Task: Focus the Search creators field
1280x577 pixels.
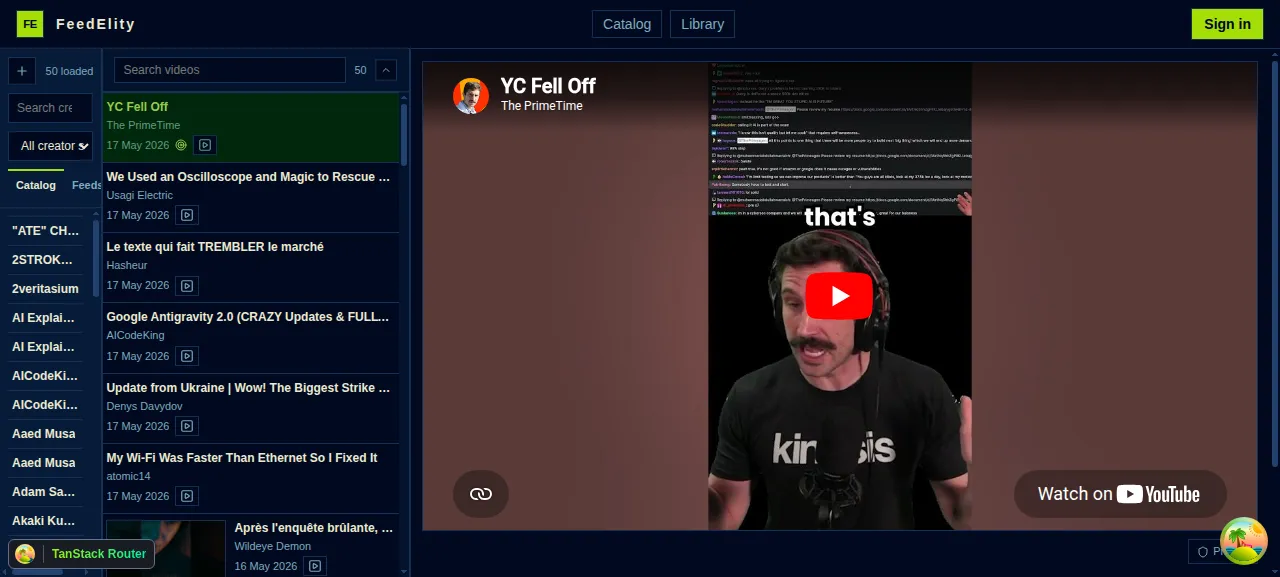Action: pos(51,108)
